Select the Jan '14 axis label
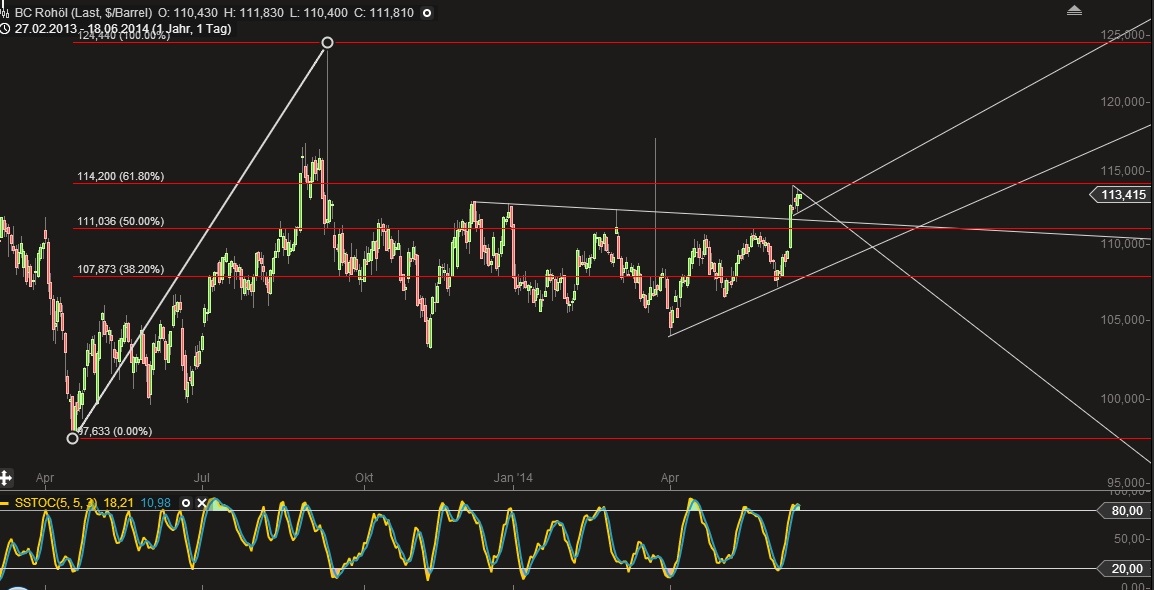The image size is (1154, 590). point(514,478)
